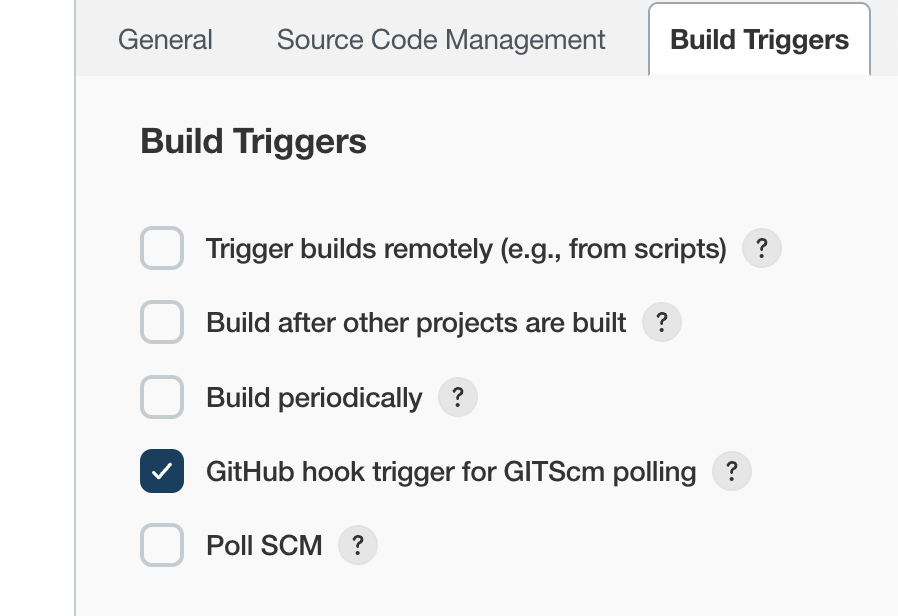
Task: Click the 'Trigger builds remotely' label text
Action: point(465,248)
